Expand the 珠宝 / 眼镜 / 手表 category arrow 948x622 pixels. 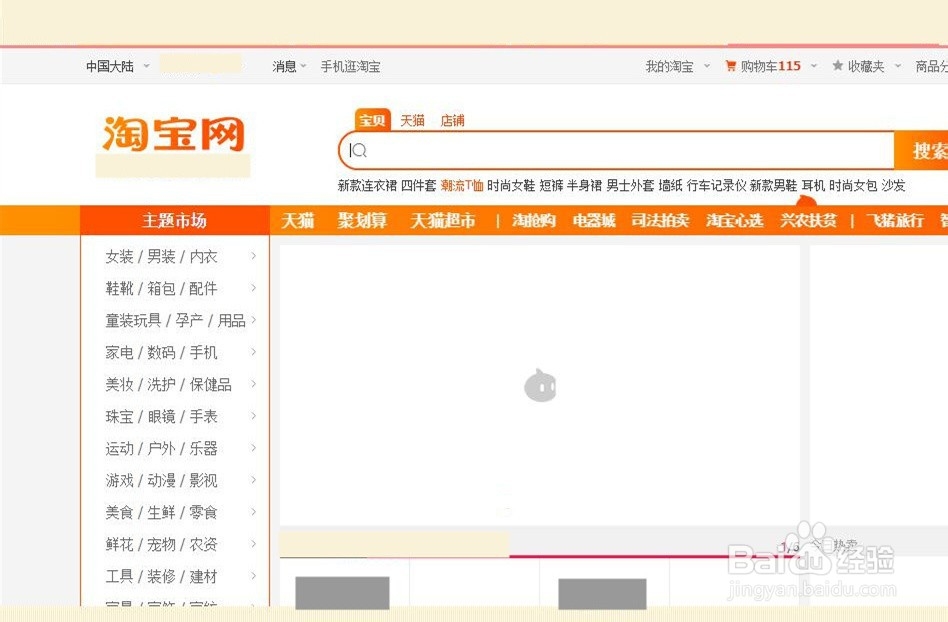pos(253,416)
